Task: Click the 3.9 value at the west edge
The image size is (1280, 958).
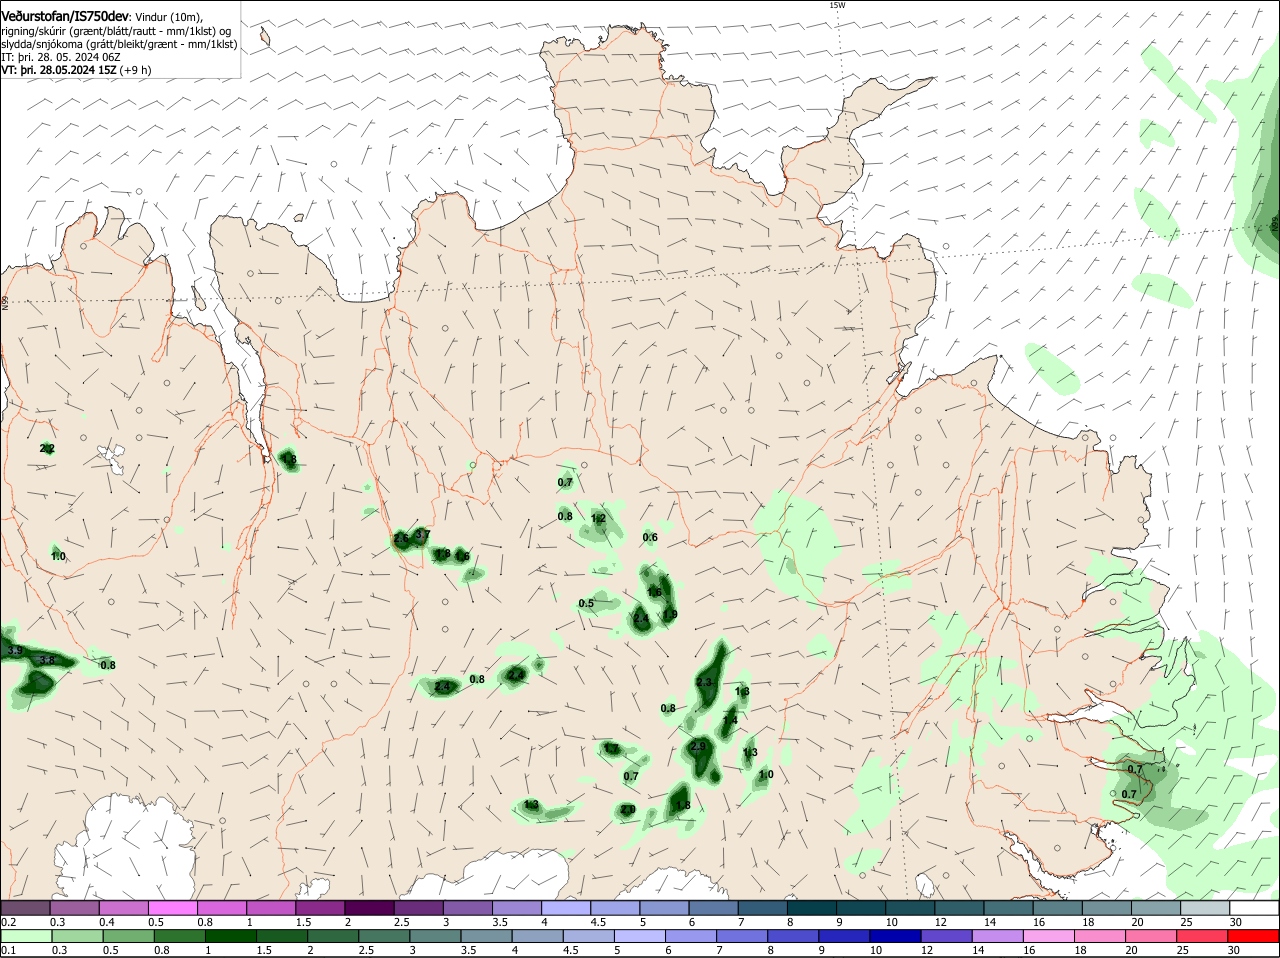Action: pos(14,651)
